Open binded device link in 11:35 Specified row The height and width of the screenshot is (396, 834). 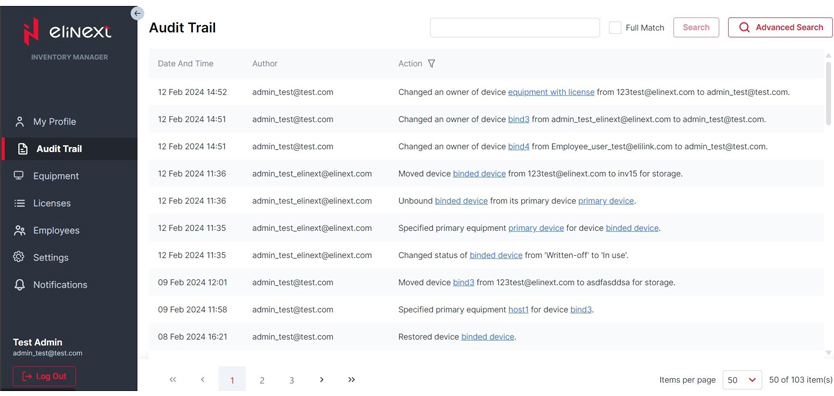[632, 228]
